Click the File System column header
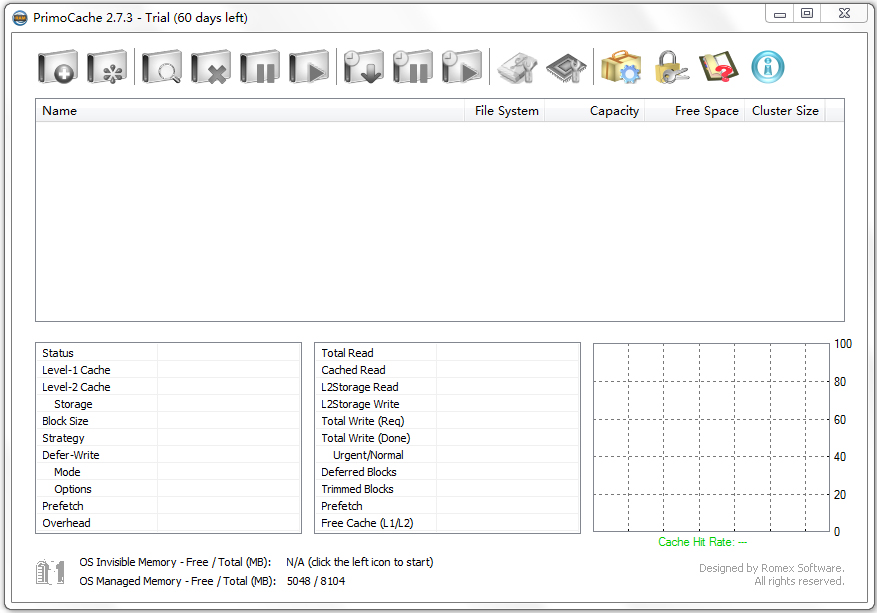Image resolution: width=877 pixels, height=613 pixels. 506,111
